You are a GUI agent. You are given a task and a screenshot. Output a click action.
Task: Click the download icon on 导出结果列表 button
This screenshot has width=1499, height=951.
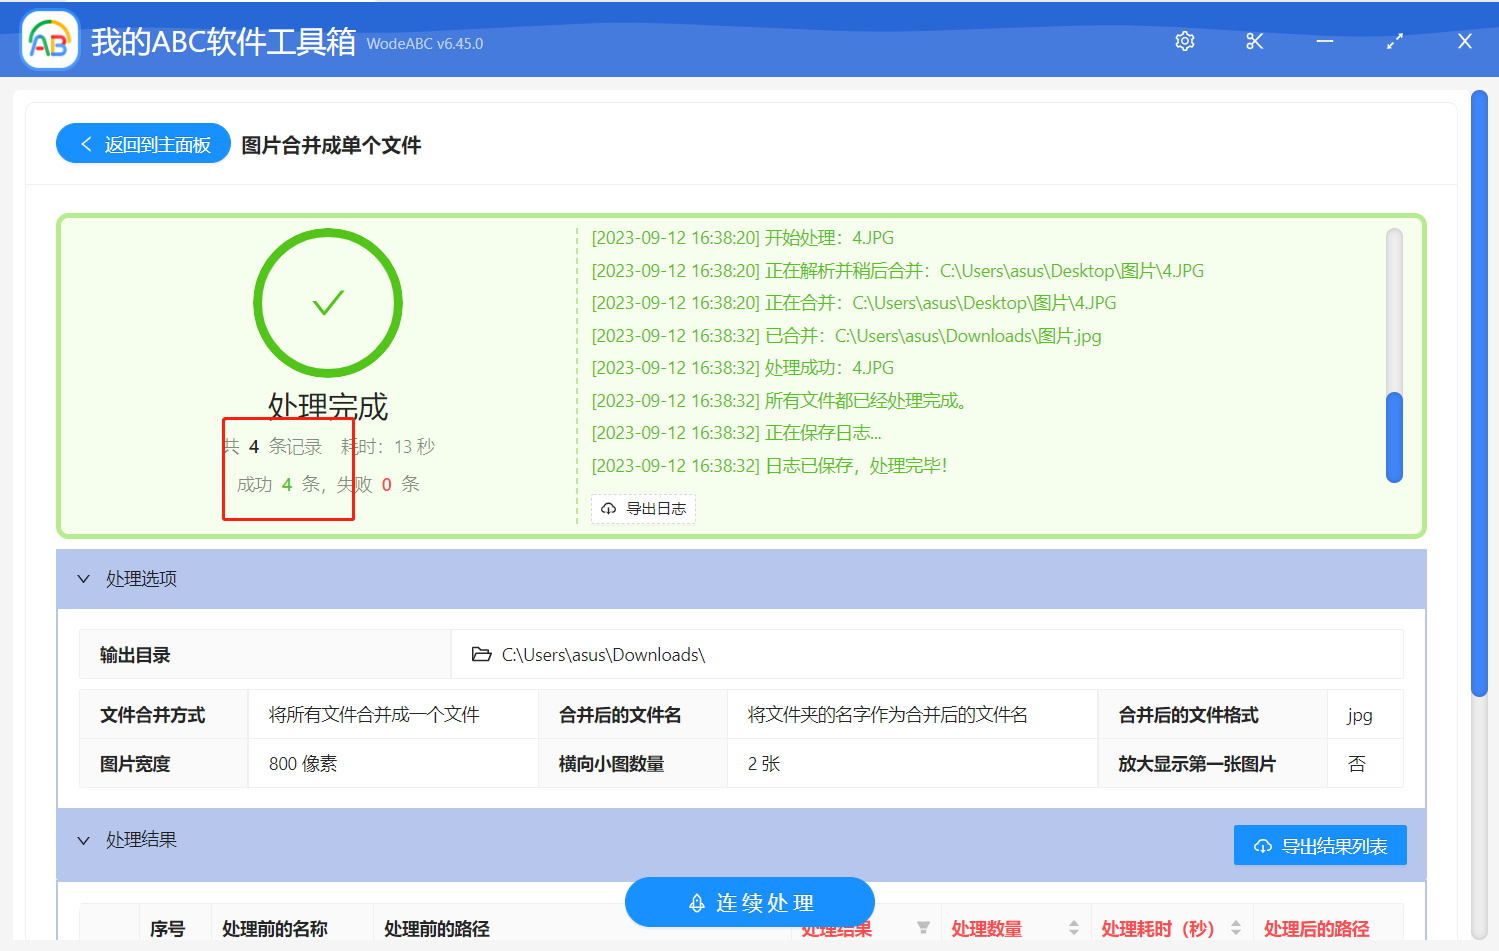click(1261, 845)
